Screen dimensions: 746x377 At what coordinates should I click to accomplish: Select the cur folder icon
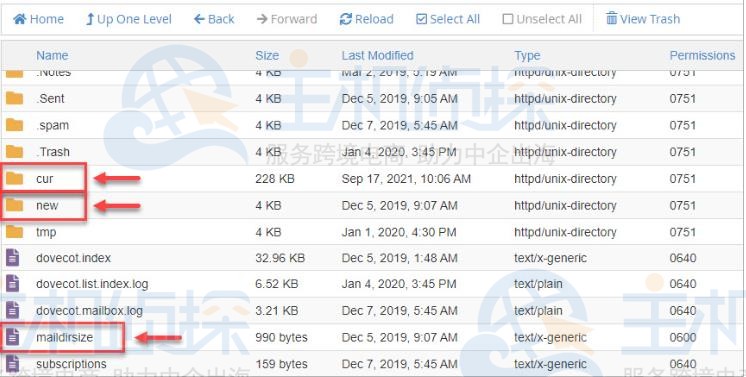pyautogui.click(x=14, y=179)
